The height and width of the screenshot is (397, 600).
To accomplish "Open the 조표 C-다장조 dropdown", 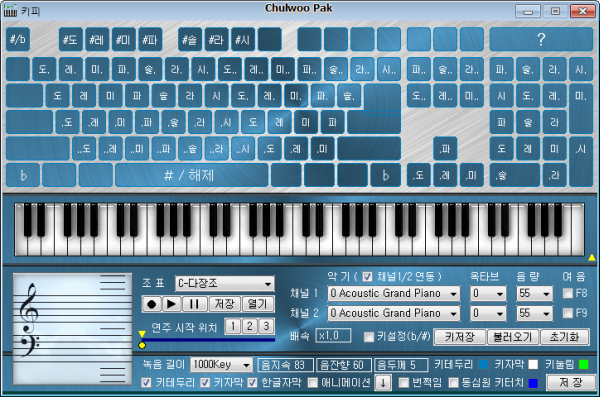I will [x=225, y=284].
